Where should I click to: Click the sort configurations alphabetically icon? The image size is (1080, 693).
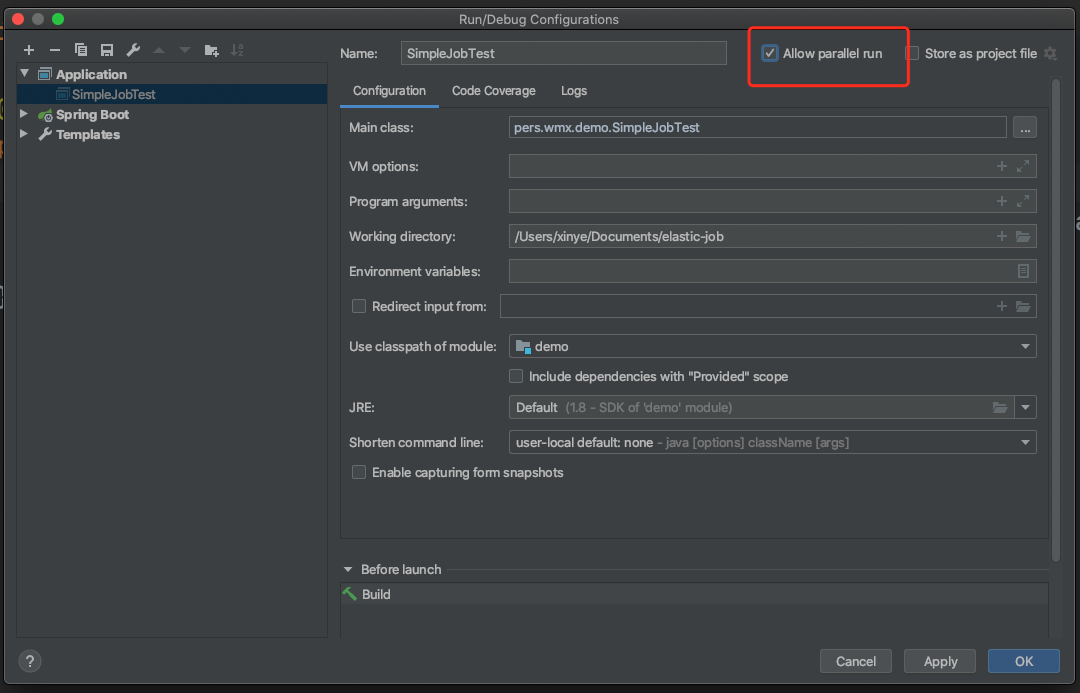tap(237, 50)
